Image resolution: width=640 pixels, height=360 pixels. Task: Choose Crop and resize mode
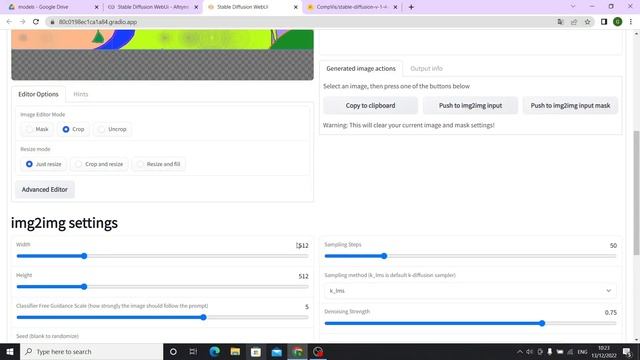pos(99,164)
